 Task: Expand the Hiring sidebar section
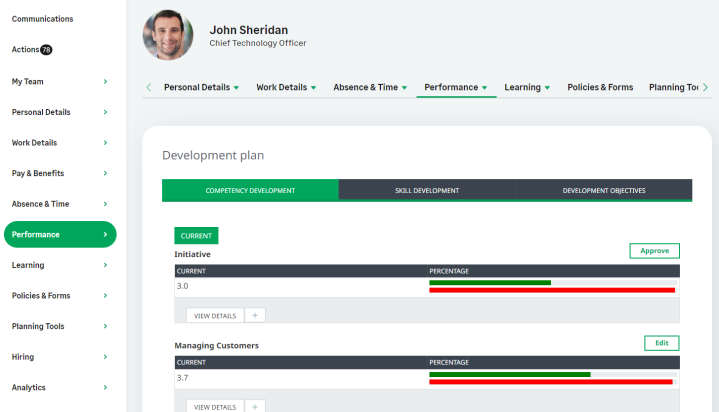click(x=105, y=357)
